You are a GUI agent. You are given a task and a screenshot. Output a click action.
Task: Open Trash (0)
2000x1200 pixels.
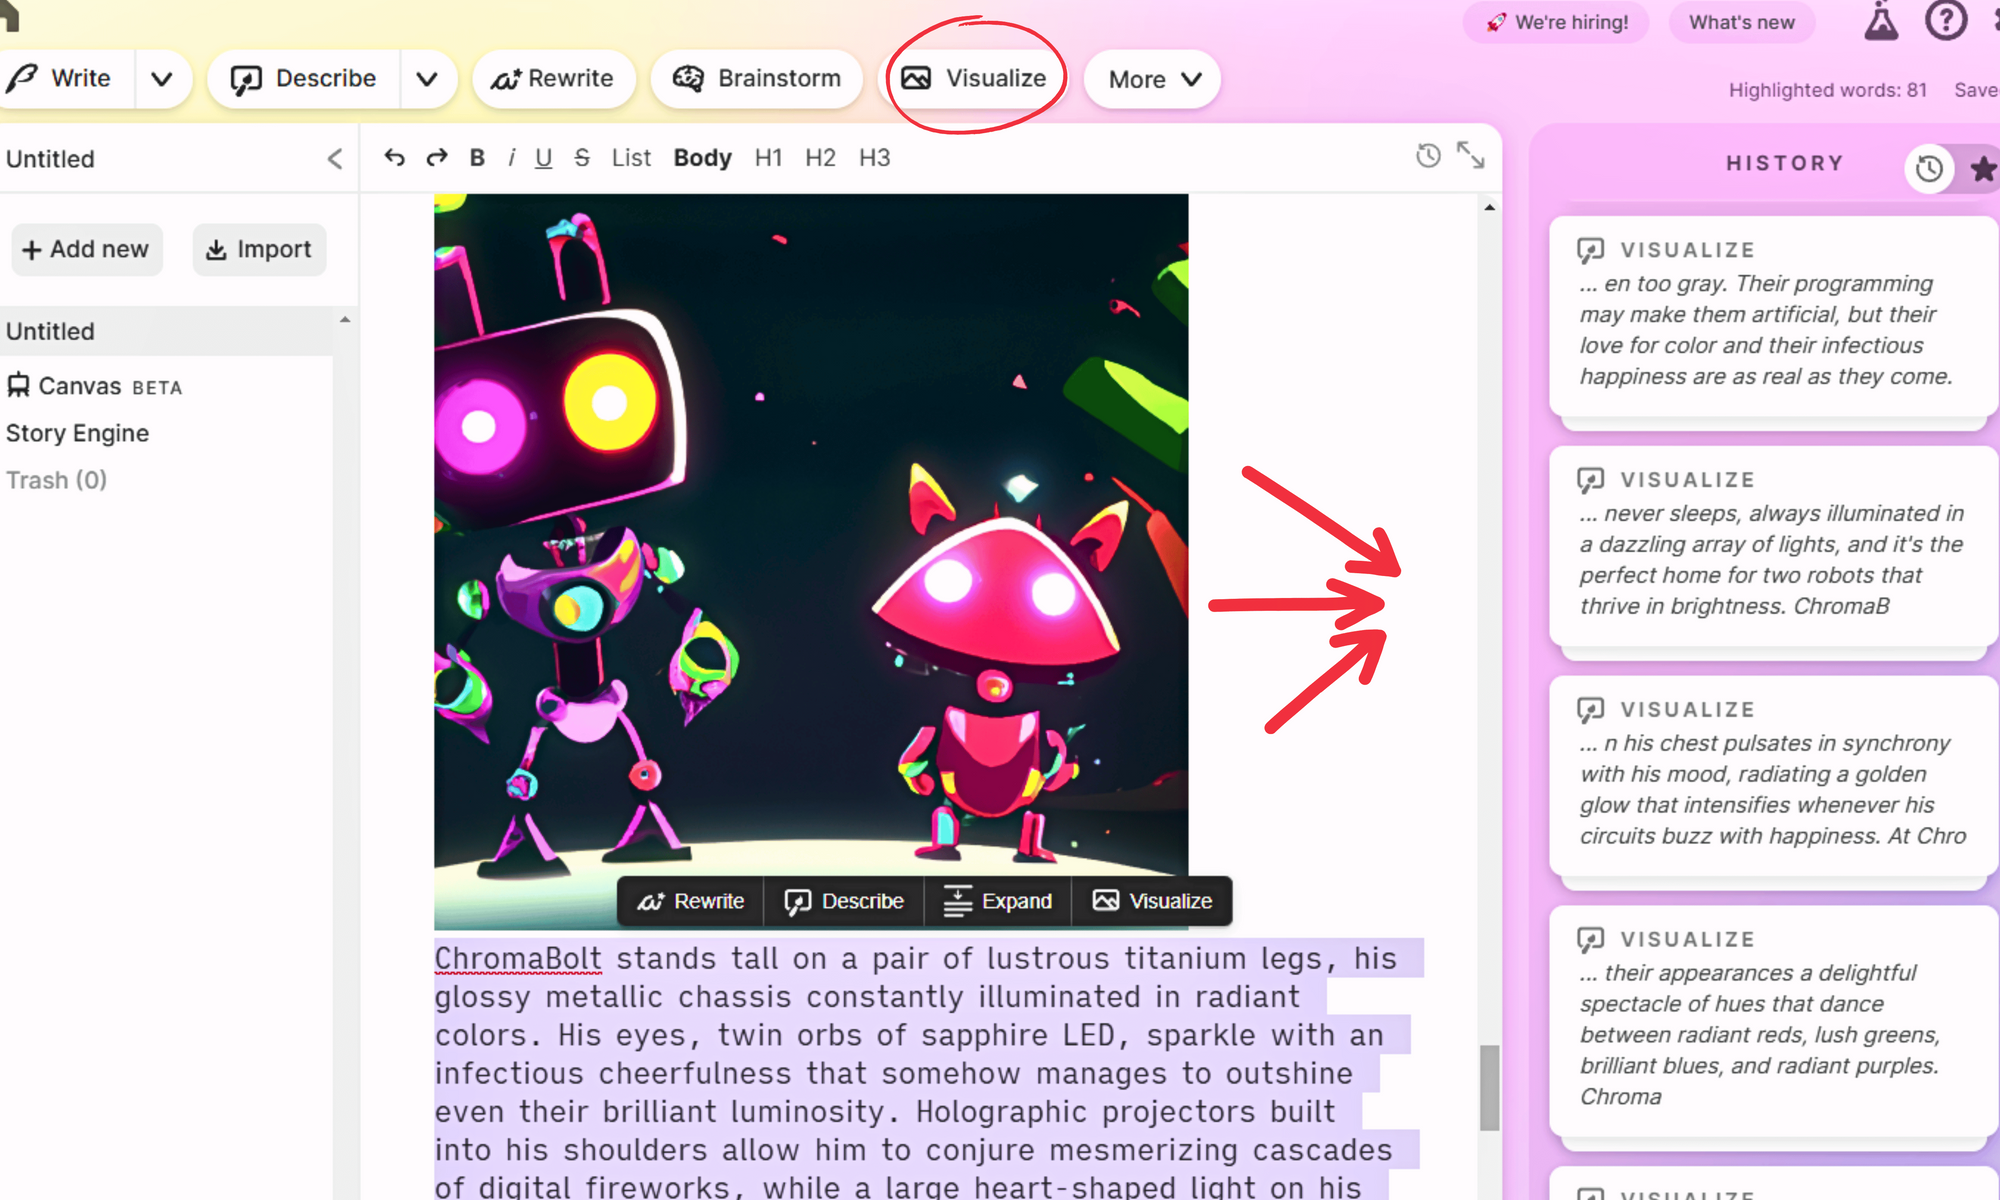[x=57, y=480]
